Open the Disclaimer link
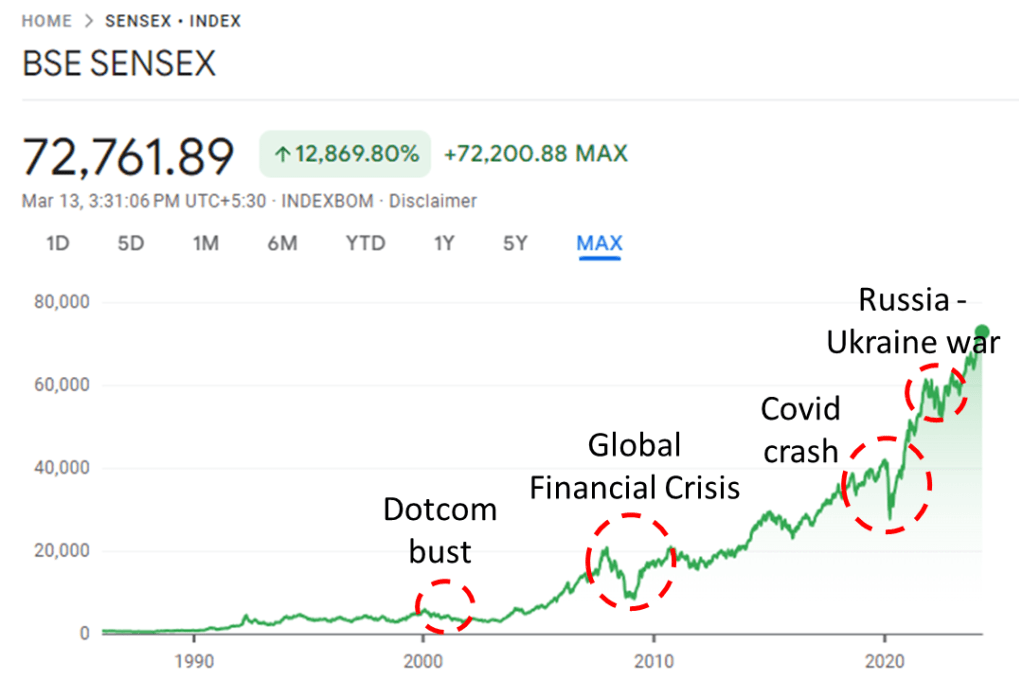The height and width of the screenshot is (681, 1023). click(x=433, y=201)
